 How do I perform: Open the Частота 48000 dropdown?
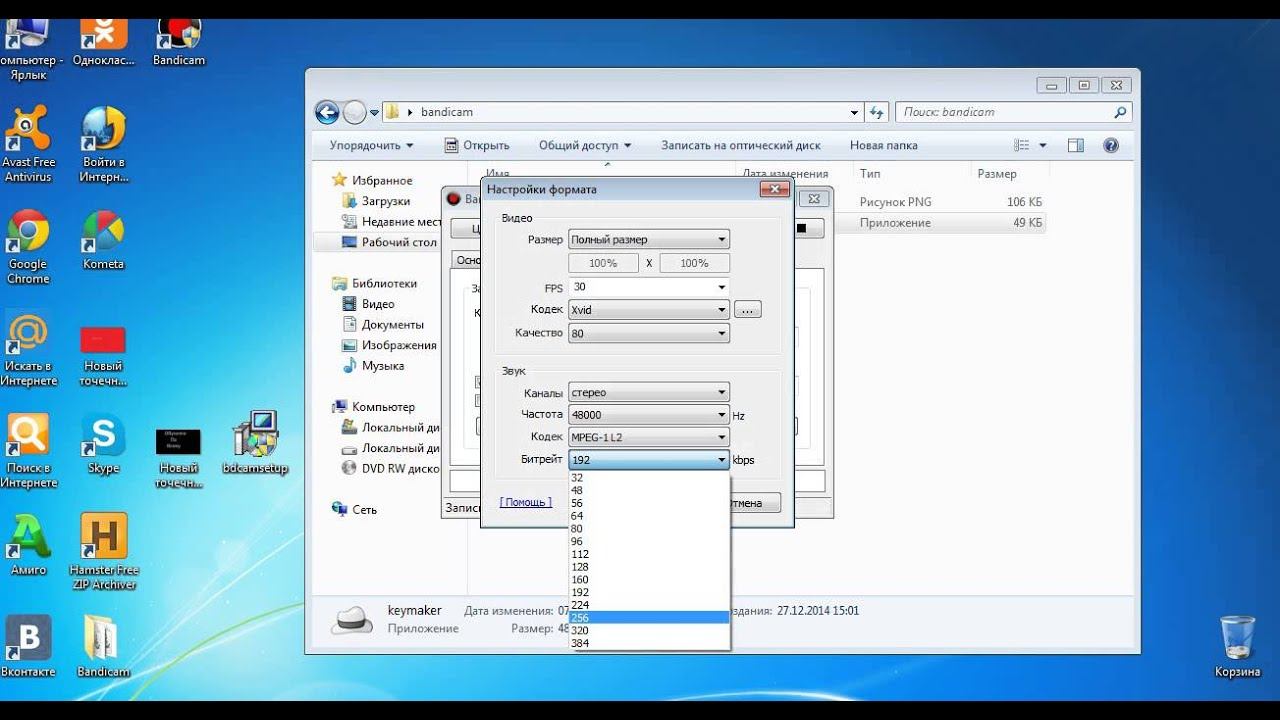point(649,415)
